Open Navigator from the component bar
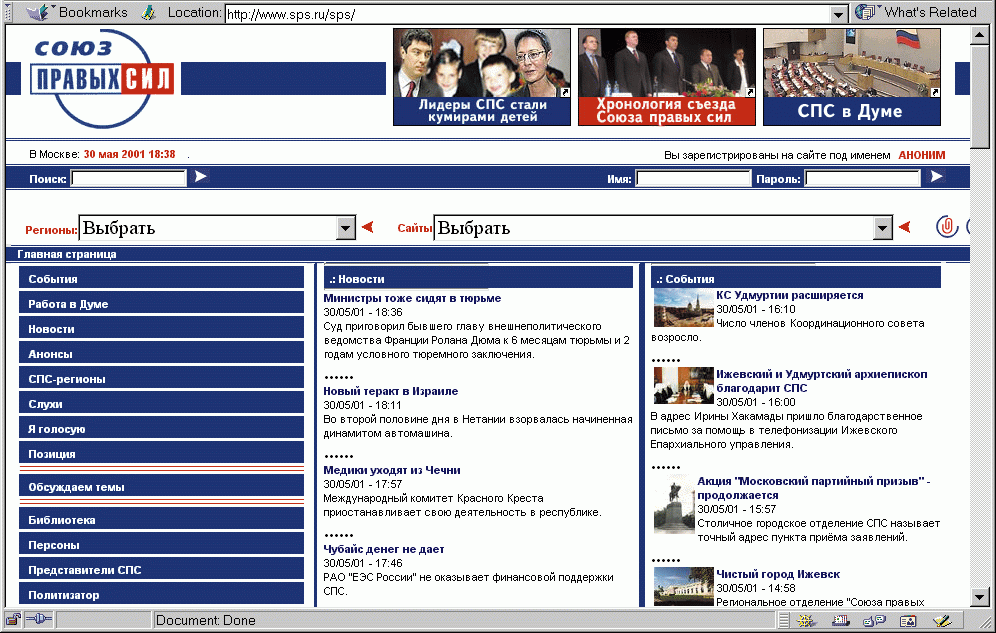 807,620
